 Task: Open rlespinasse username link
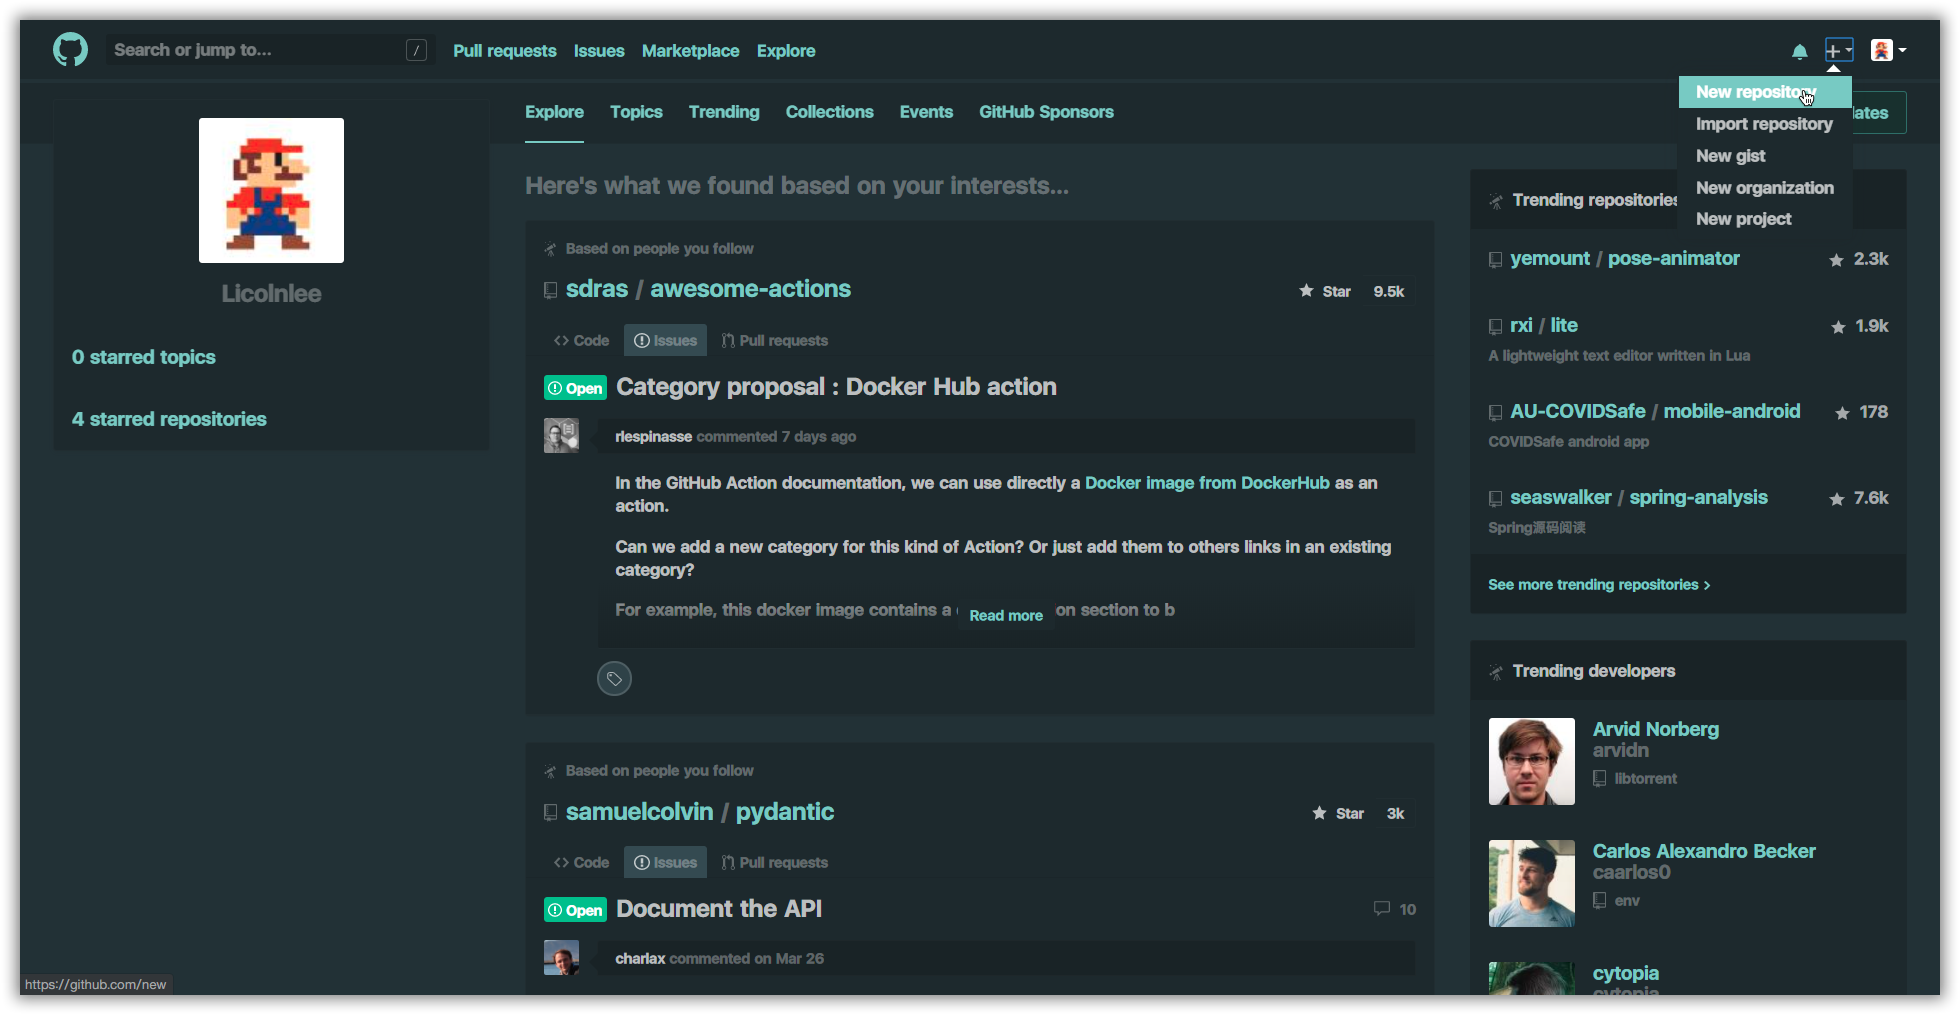pos(653,437)
